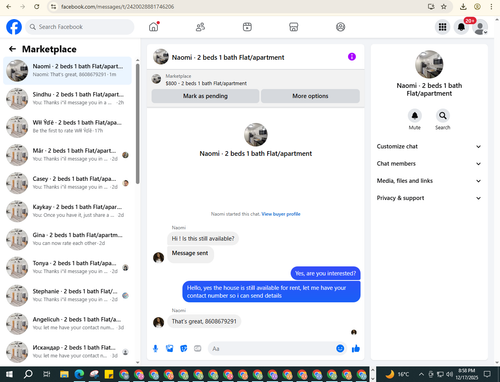Open Kaykay's conversation
The image size is (500, 382).
coord(67,211)
